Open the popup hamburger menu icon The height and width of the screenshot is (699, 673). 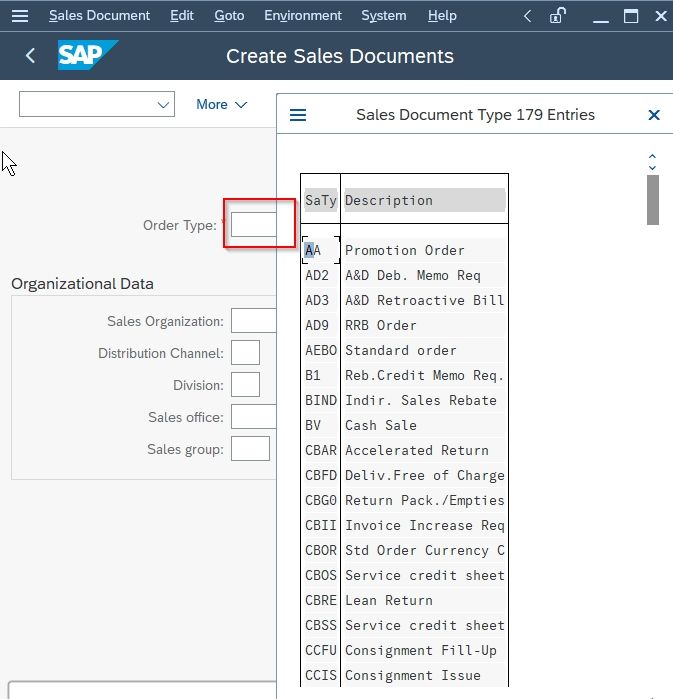pos(298,115)
